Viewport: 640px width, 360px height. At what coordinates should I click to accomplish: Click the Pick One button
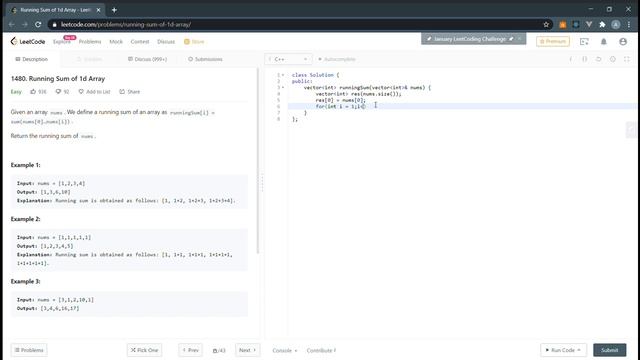(x=144, y=350)
